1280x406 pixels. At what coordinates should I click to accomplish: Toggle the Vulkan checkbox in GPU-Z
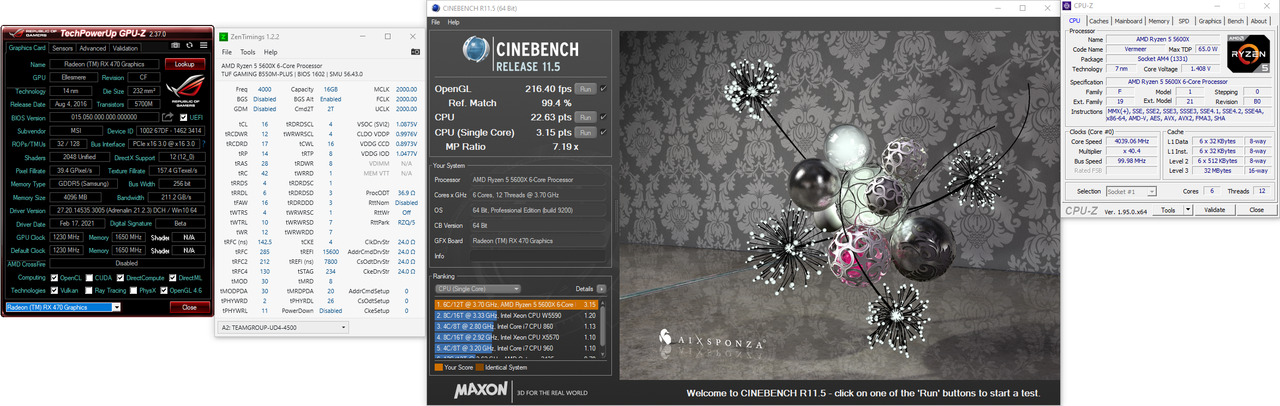pyautogui.click(x=54, y=290)
